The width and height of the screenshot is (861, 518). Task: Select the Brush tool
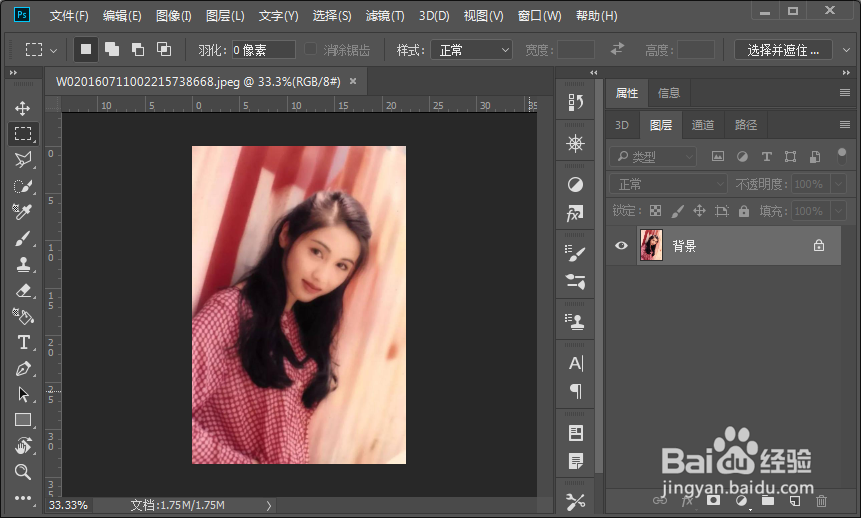pyautogui.click(x=23, y=238)
